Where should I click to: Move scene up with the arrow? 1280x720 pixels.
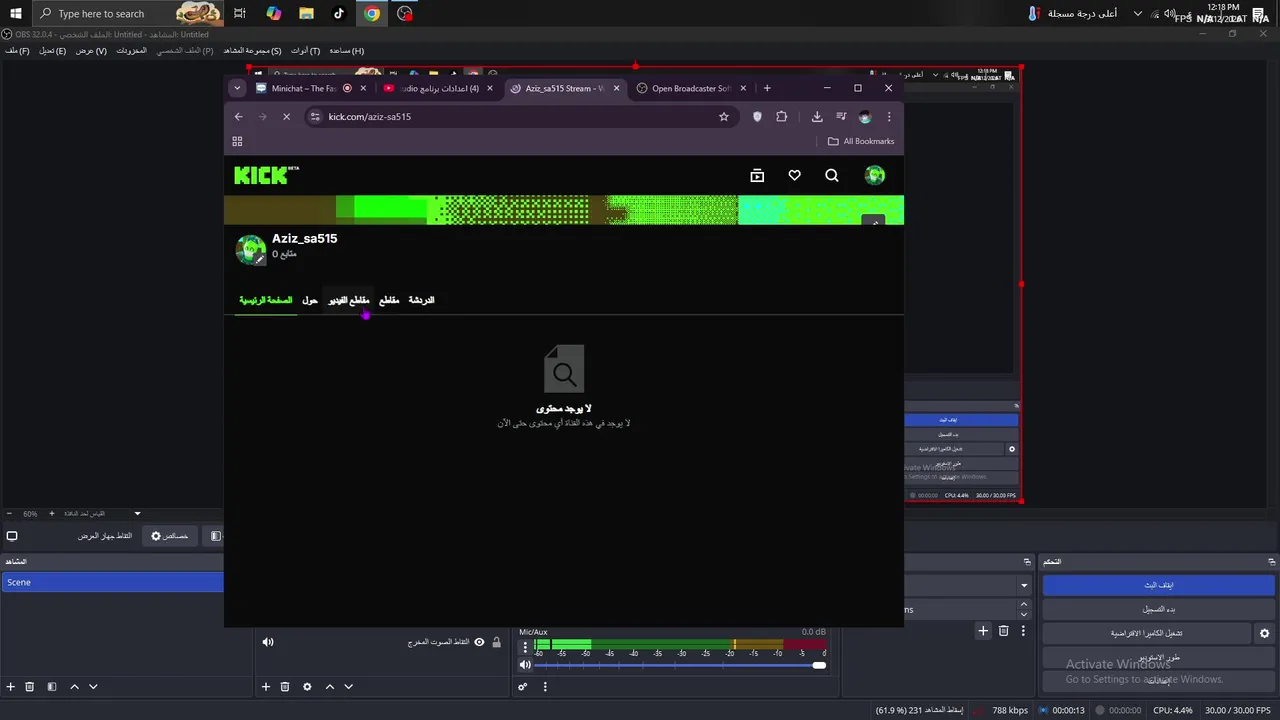coord(74,687)
